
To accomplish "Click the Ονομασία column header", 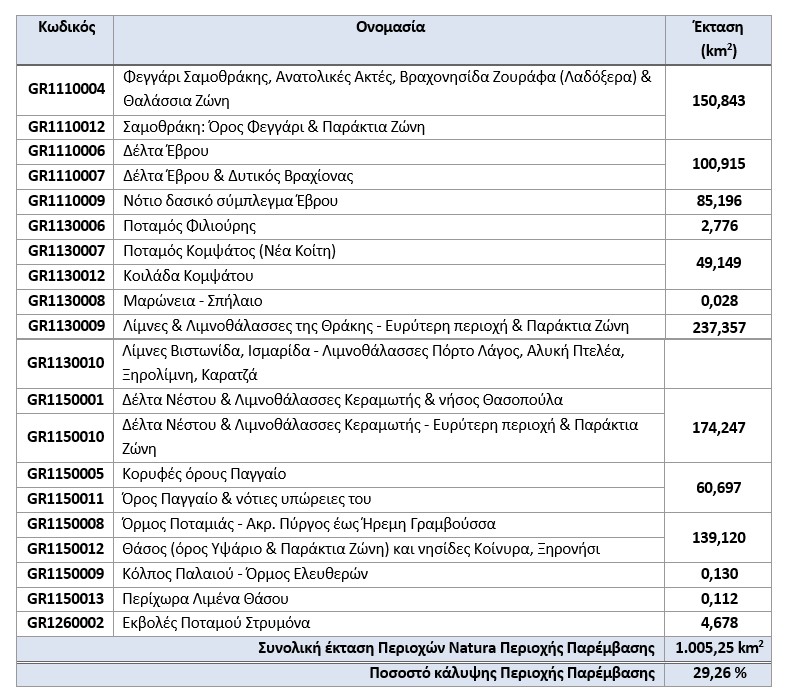I will tap(390, 27).
